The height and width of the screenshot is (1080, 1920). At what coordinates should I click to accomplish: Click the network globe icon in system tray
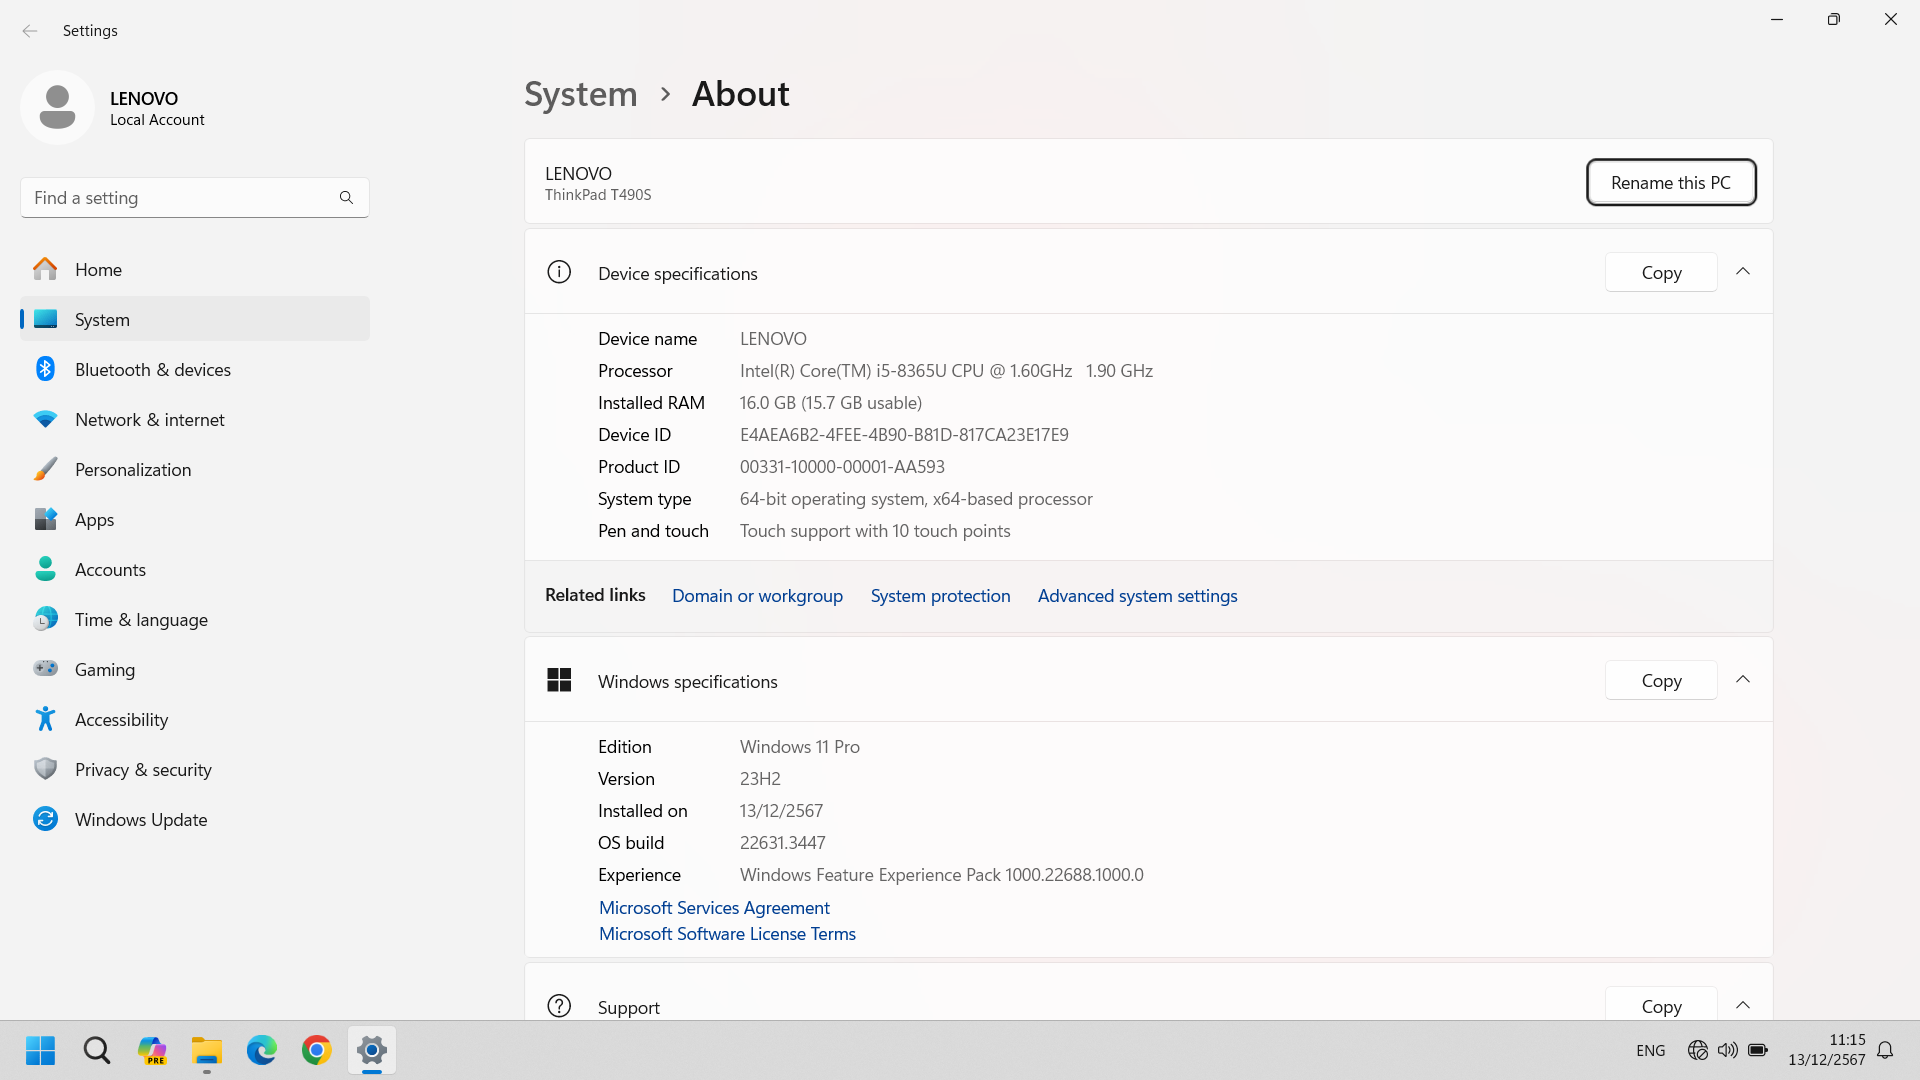pos(1697,1050)
